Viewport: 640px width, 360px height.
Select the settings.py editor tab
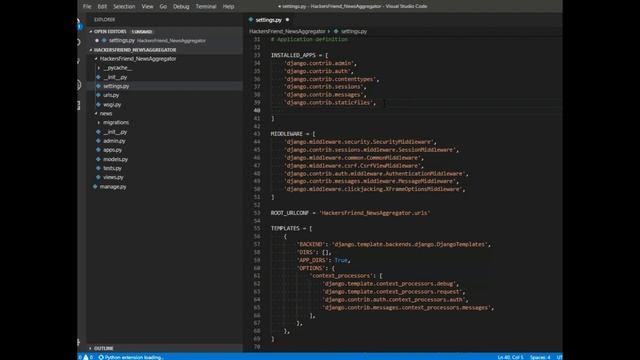click(x=268, y=20)
